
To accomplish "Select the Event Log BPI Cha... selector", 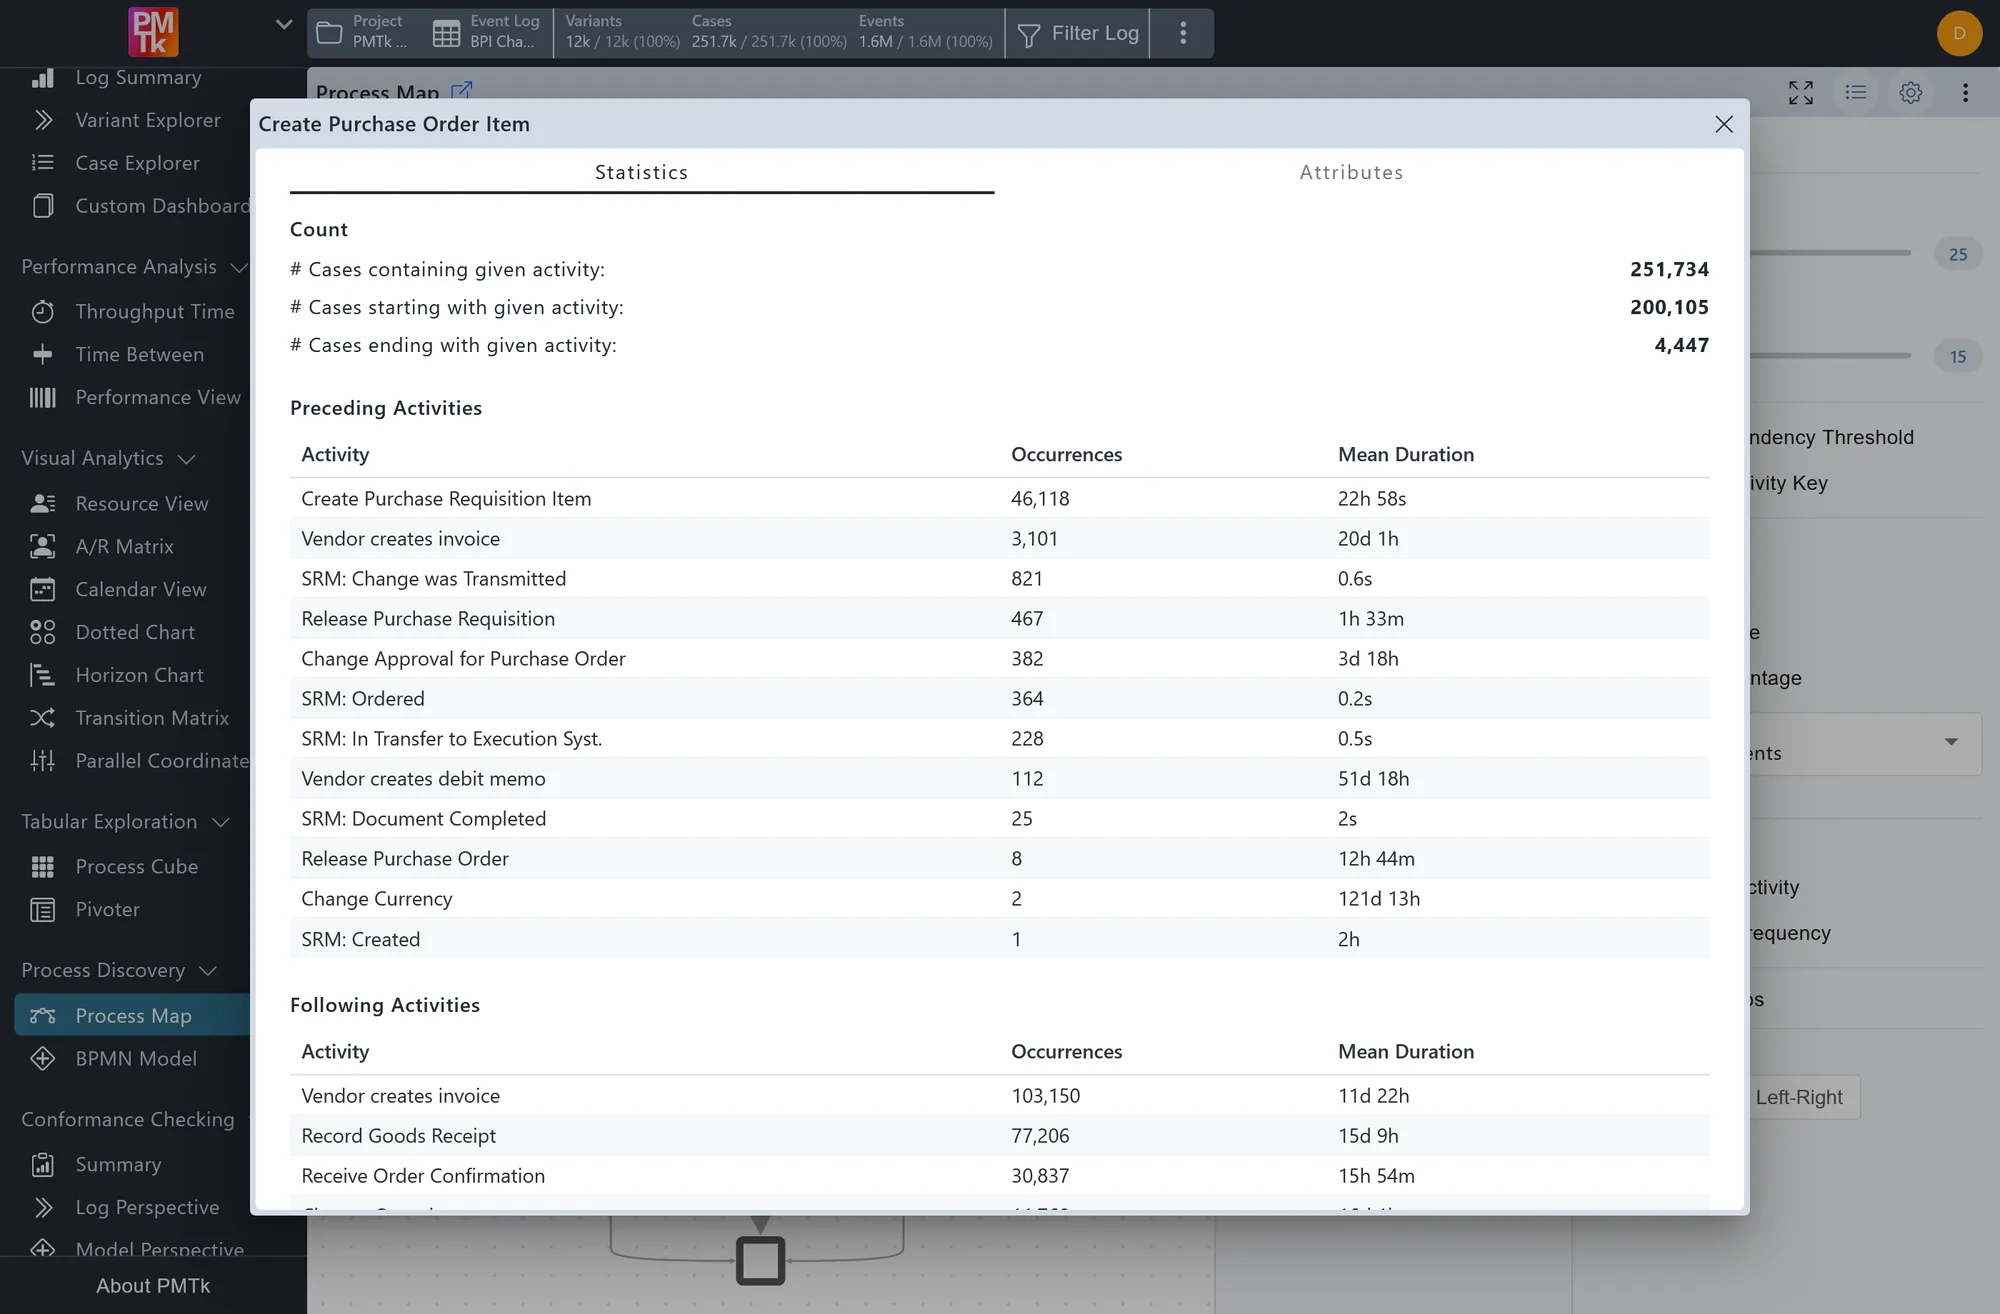I will (x=487, y=33).
